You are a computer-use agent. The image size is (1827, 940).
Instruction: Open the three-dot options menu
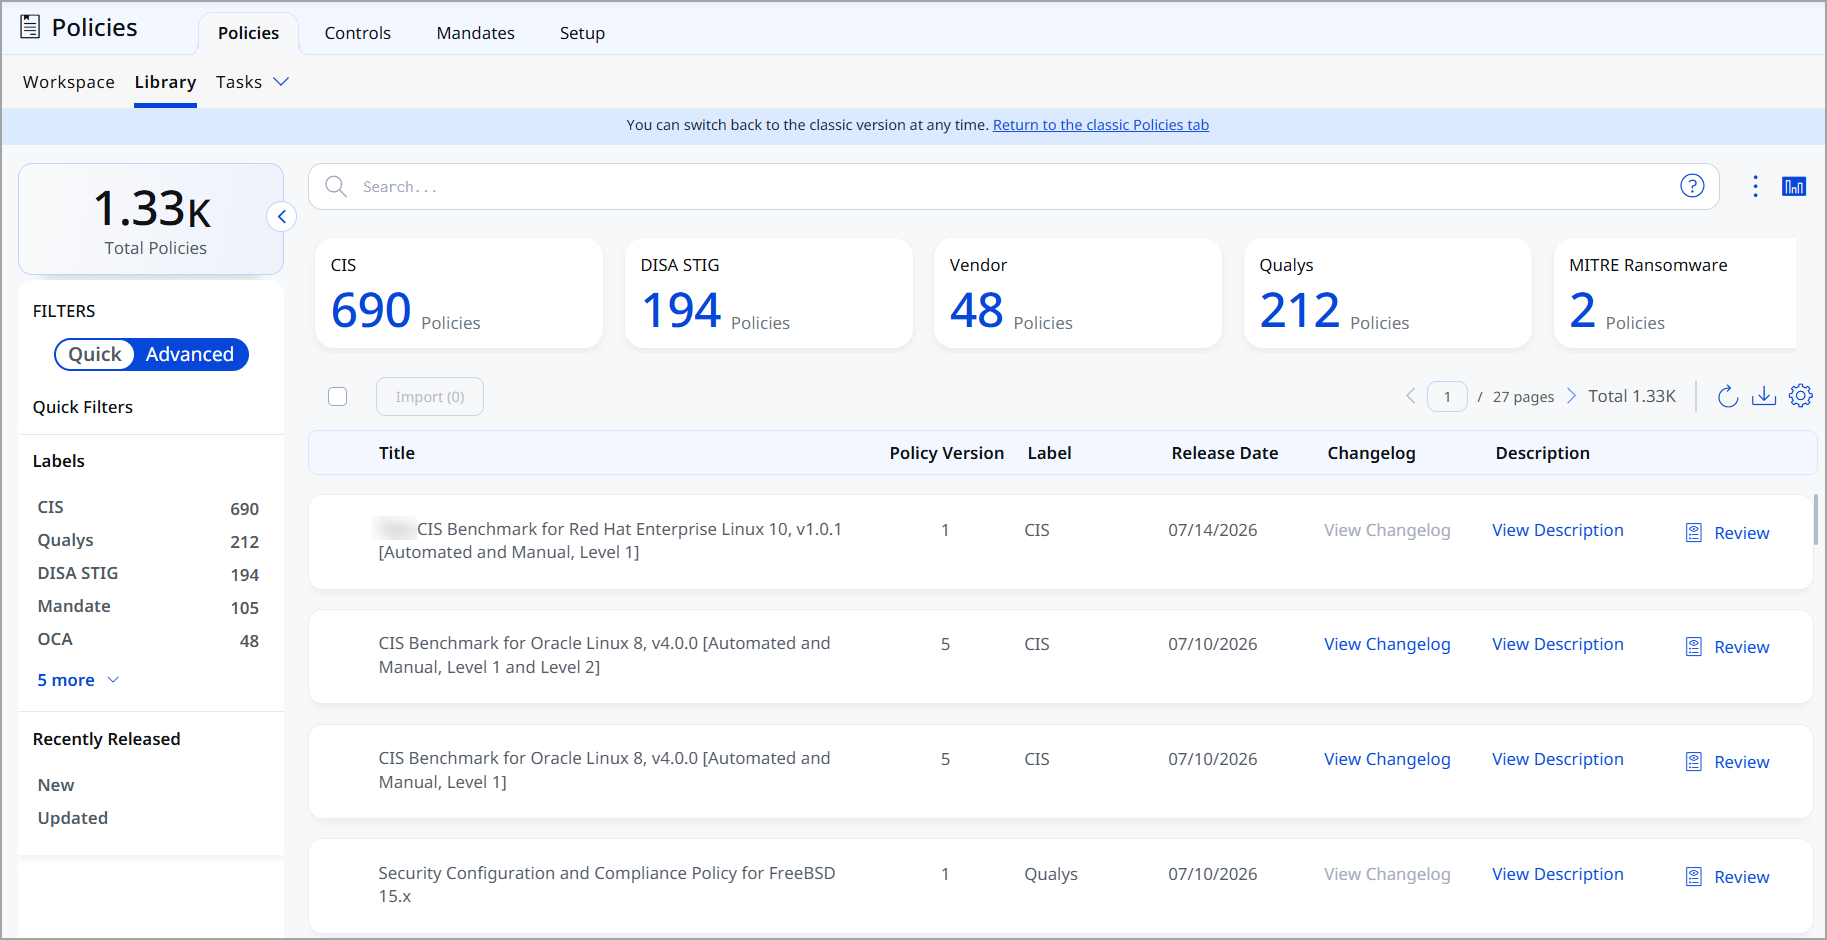pos(1755,186)
